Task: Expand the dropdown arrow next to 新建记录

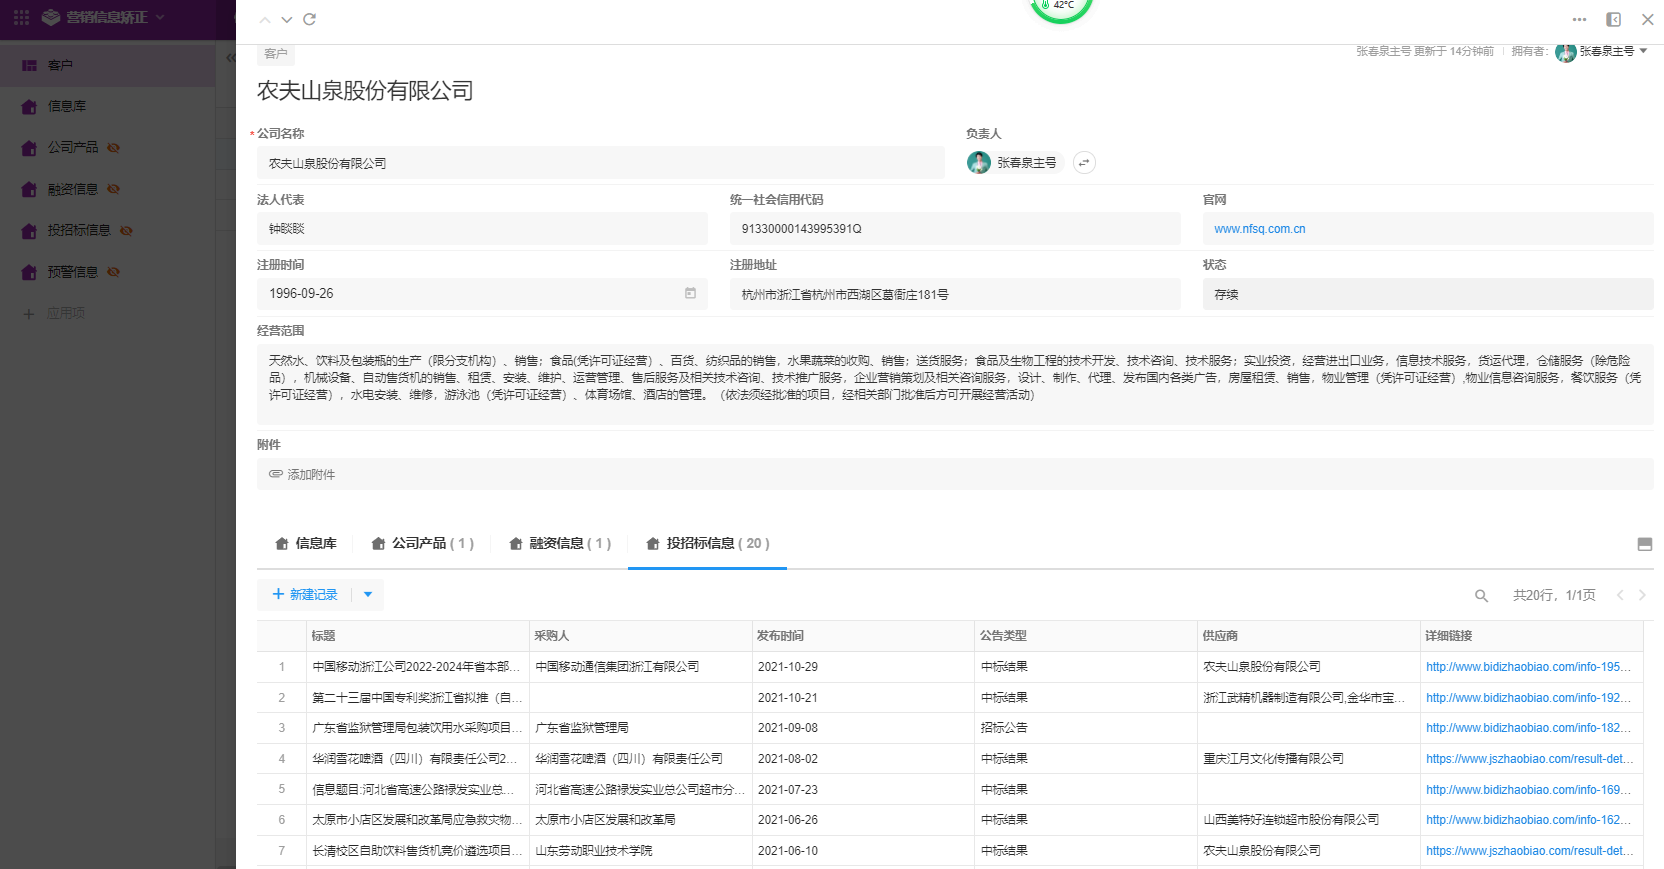Action: pyautogui.click(x=368, y=595)
